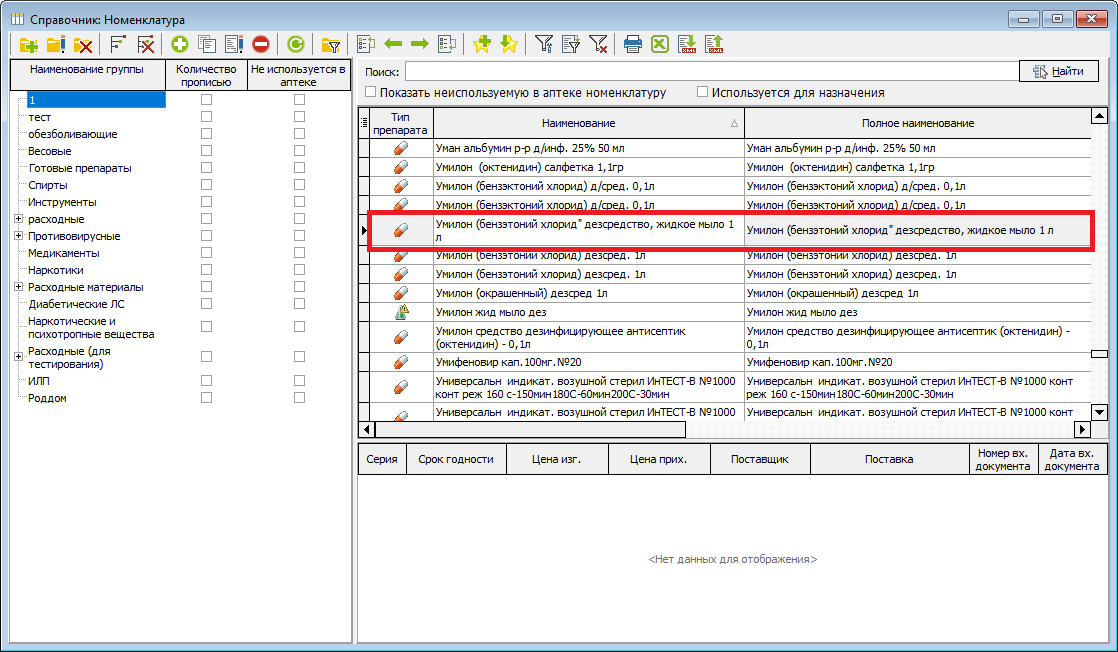Add to favorites with star-plus icon
Screen dimensions: 1118x652
(x=482, y=44)
